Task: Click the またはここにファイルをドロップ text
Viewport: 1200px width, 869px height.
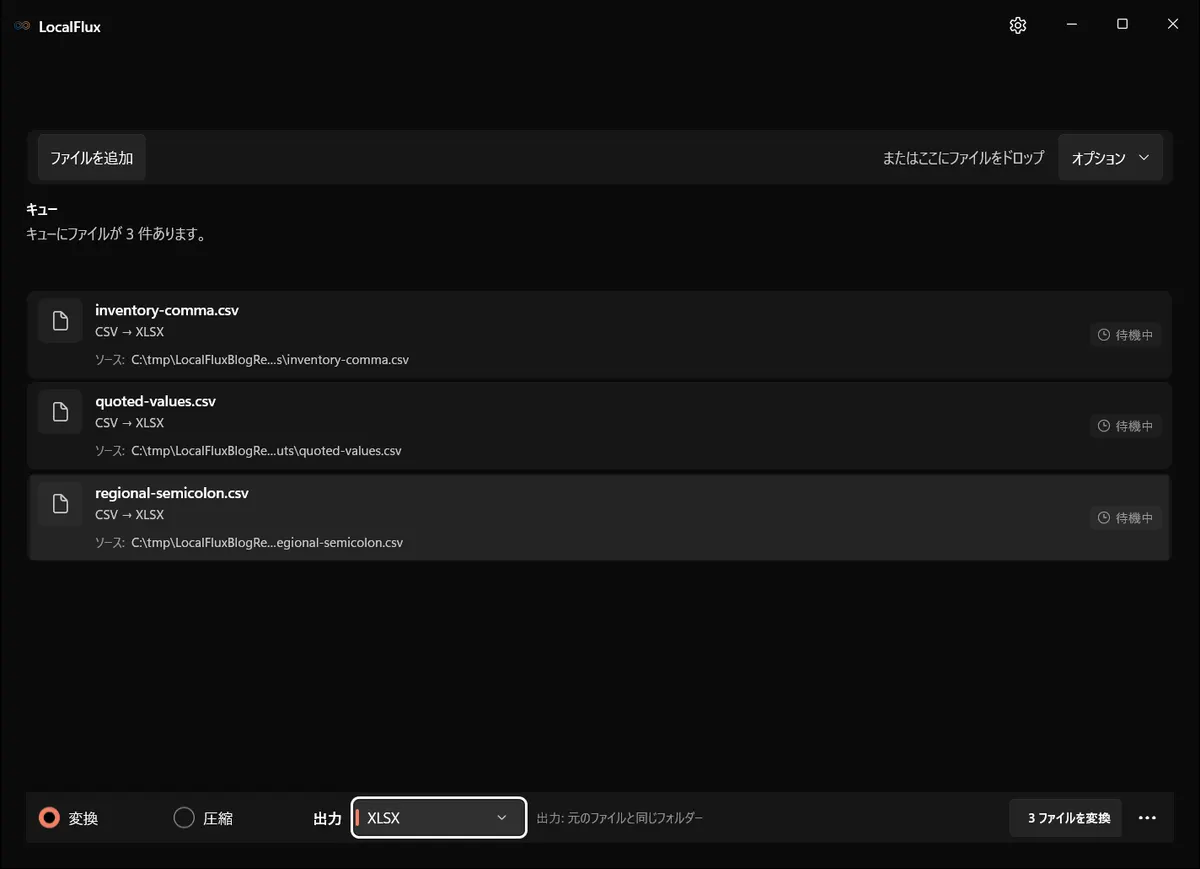Action: click(x=963, y=158)
